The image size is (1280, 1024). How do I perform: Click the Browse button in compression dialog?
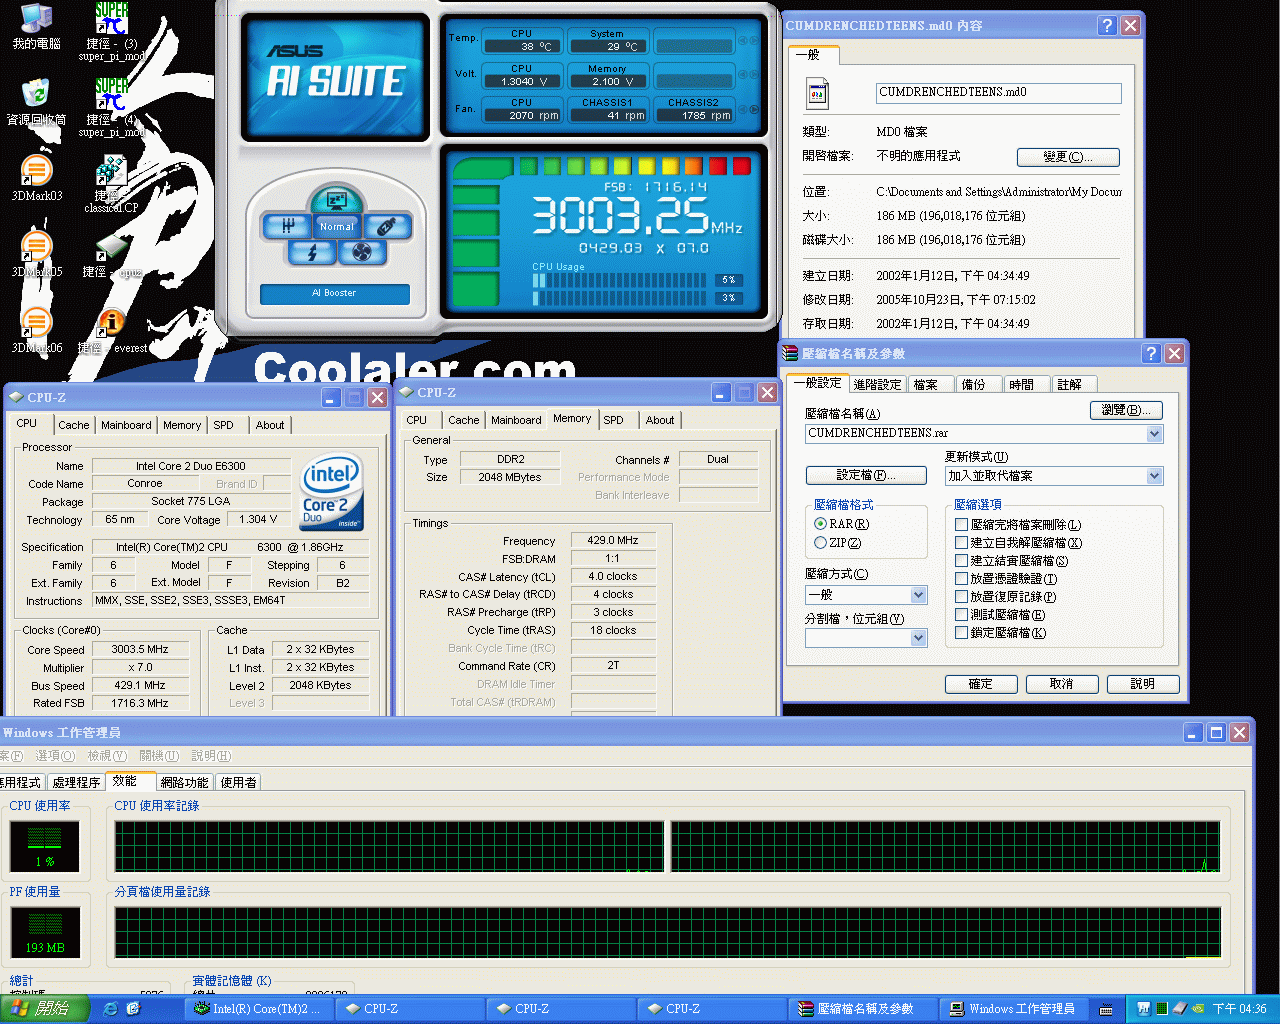click(x=1126, y=410)
